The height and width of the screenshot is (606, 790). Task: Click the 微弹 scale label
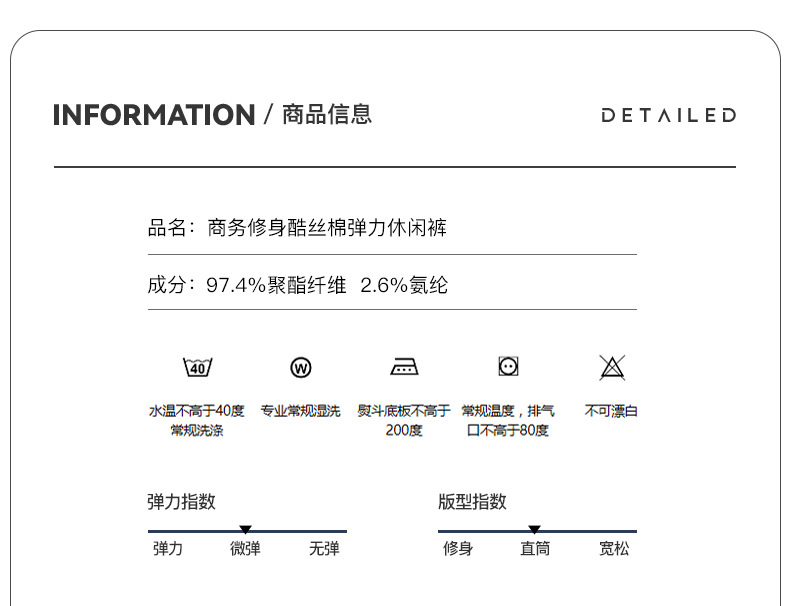pyautogui.click(x=245, y=548)
